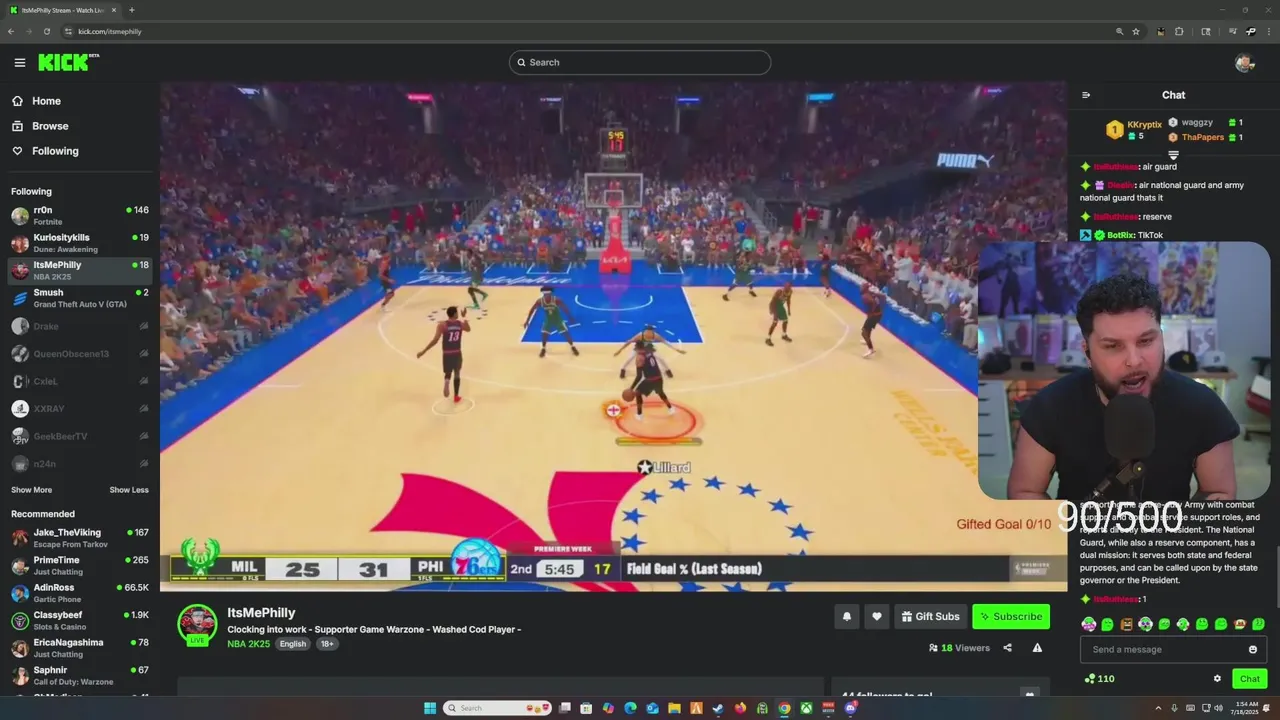The width and height of the screenshot is (1280, 720).
Task: Open Smush Grand Theft Auto V channel
Action: point(80,298)
